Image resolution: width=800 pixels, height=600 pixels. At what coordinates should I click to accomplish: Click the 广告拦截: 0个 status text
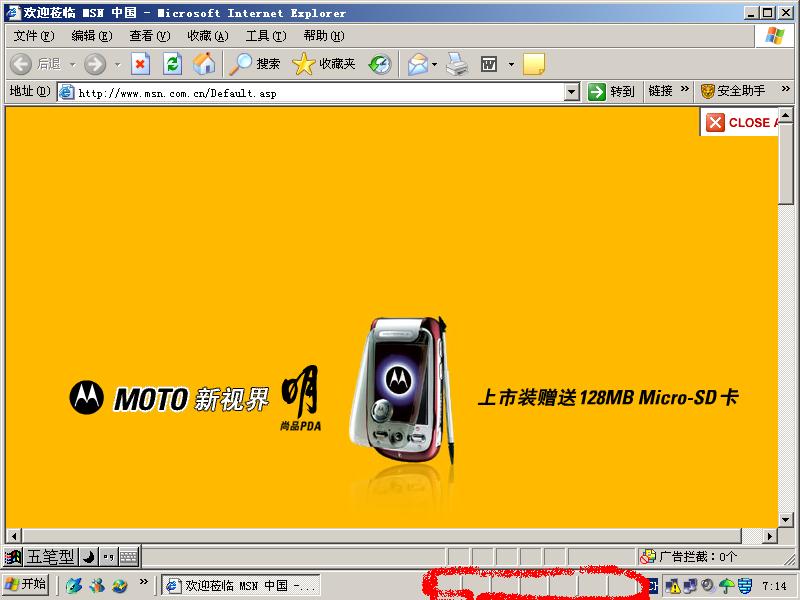point(698,557)
